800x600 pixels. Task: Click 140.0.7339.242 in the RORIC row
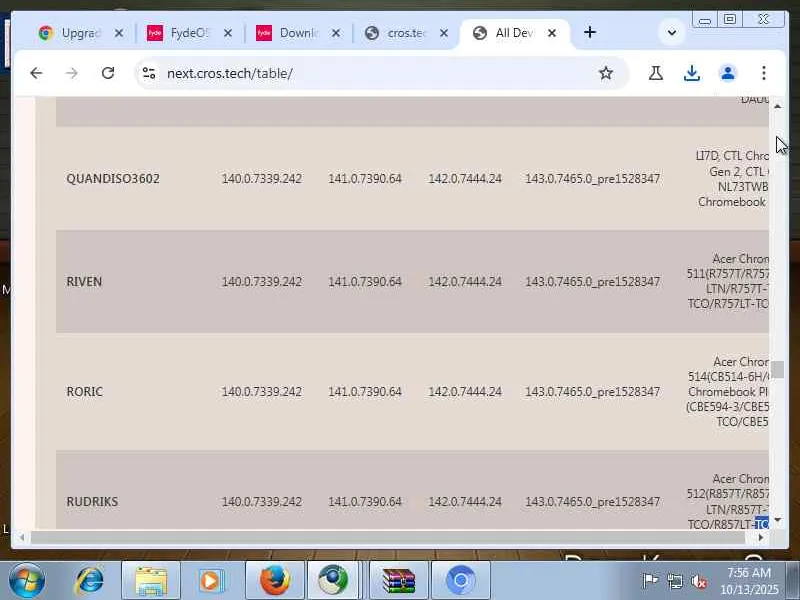[x=262, y=392]
